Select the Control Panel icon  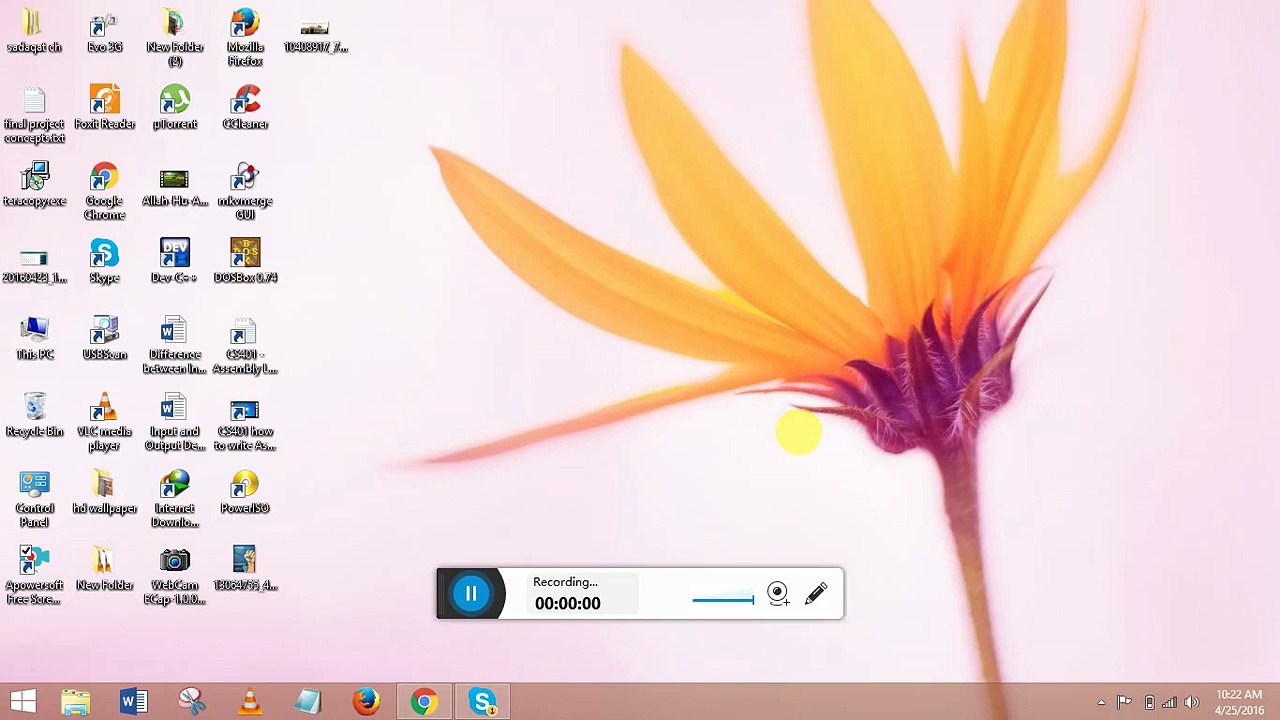[x=34, y=500]
